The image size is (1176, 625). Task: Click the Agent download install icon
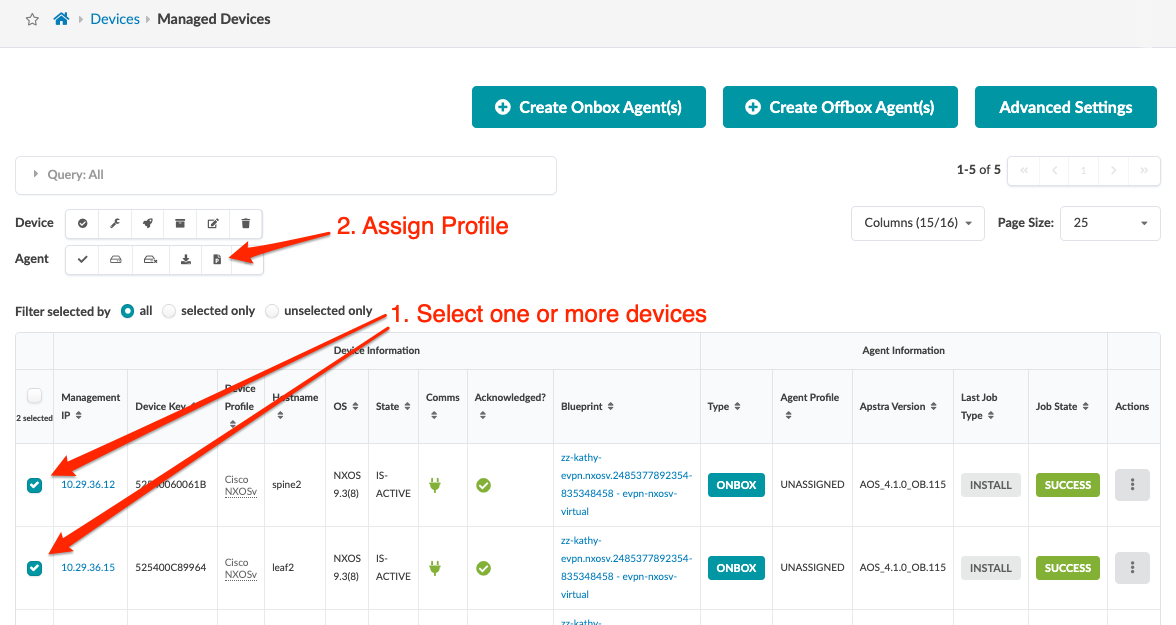pos(186,260)
